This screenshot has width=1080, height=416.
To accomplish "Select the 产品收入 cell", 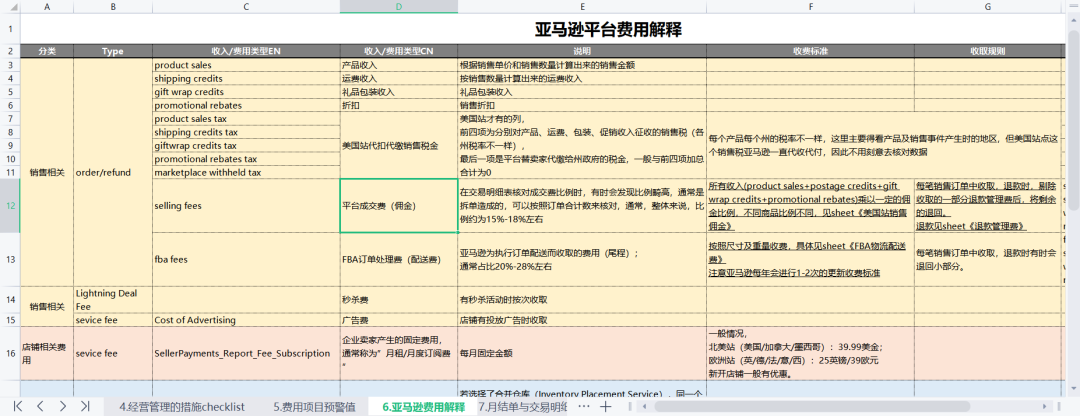I will 399,65.
